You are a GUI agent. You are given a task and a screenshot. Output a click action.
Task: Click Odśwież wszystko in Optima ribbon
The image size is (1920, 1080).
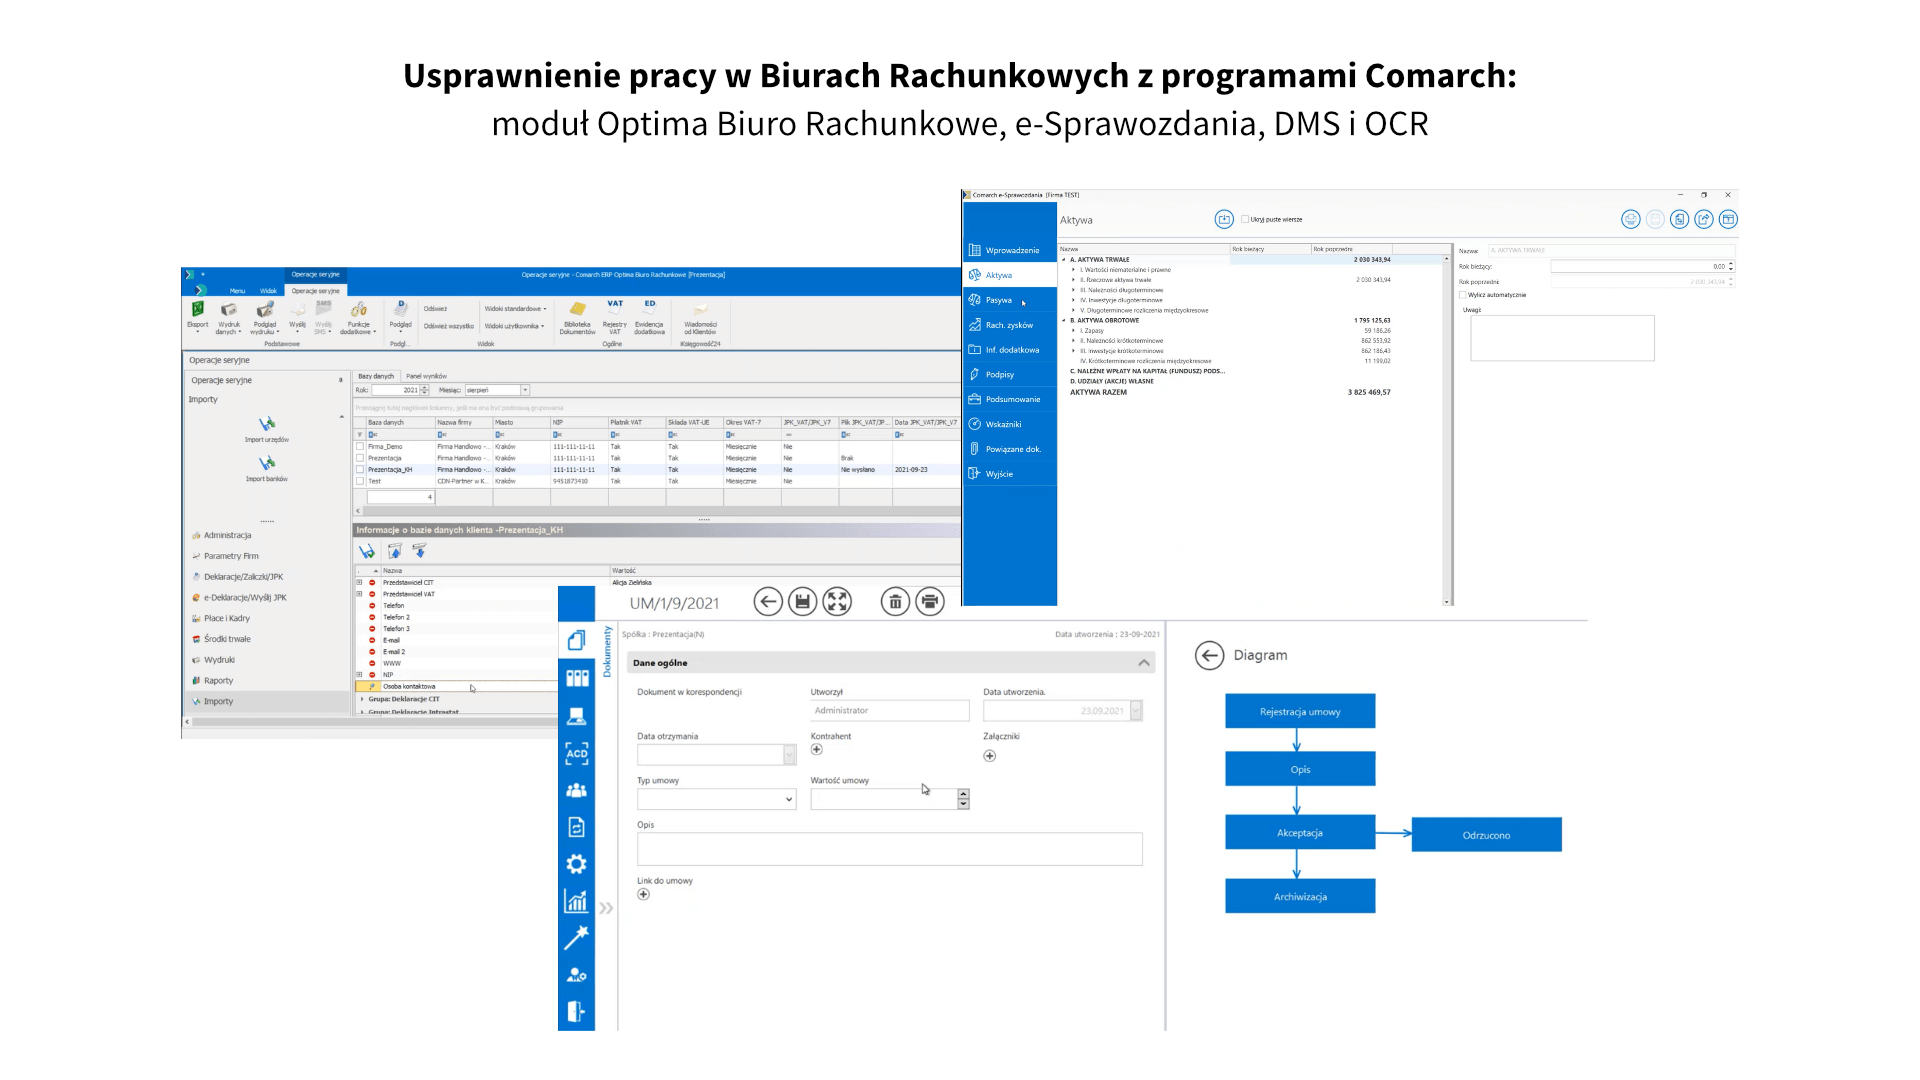(449, 326)
